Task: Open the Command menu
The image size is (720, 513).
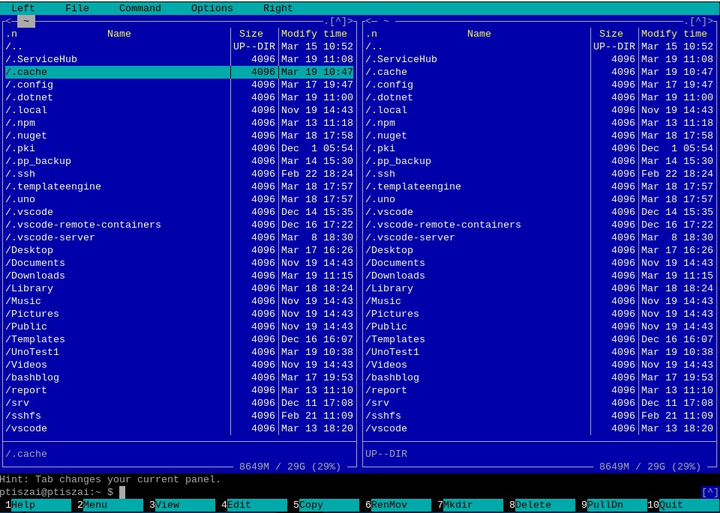Action: tap(140, 8)
